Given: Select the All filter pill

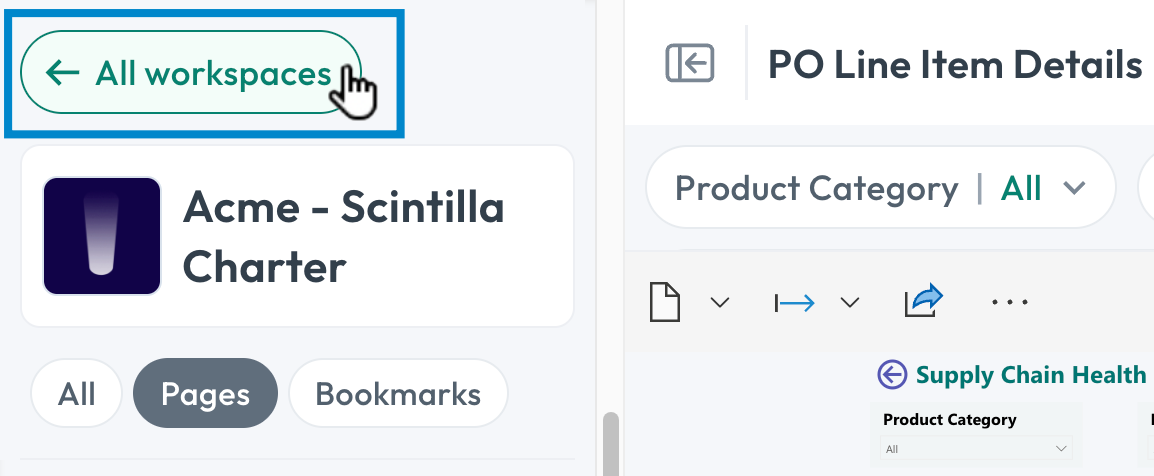Looking at the screenshot, I should [x=77, y=394].
